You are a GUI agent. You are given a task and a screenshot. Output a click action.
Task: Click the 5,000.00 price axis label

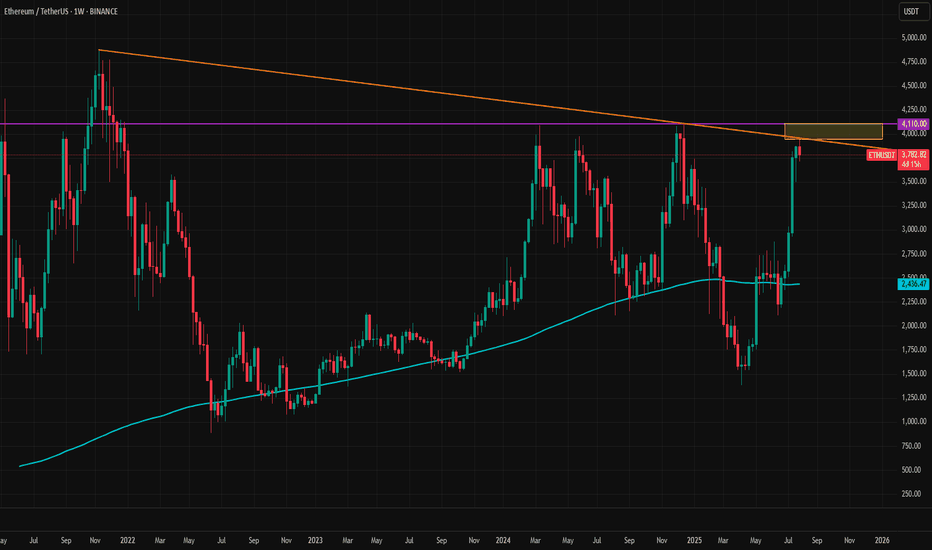(x=914, y=37)
